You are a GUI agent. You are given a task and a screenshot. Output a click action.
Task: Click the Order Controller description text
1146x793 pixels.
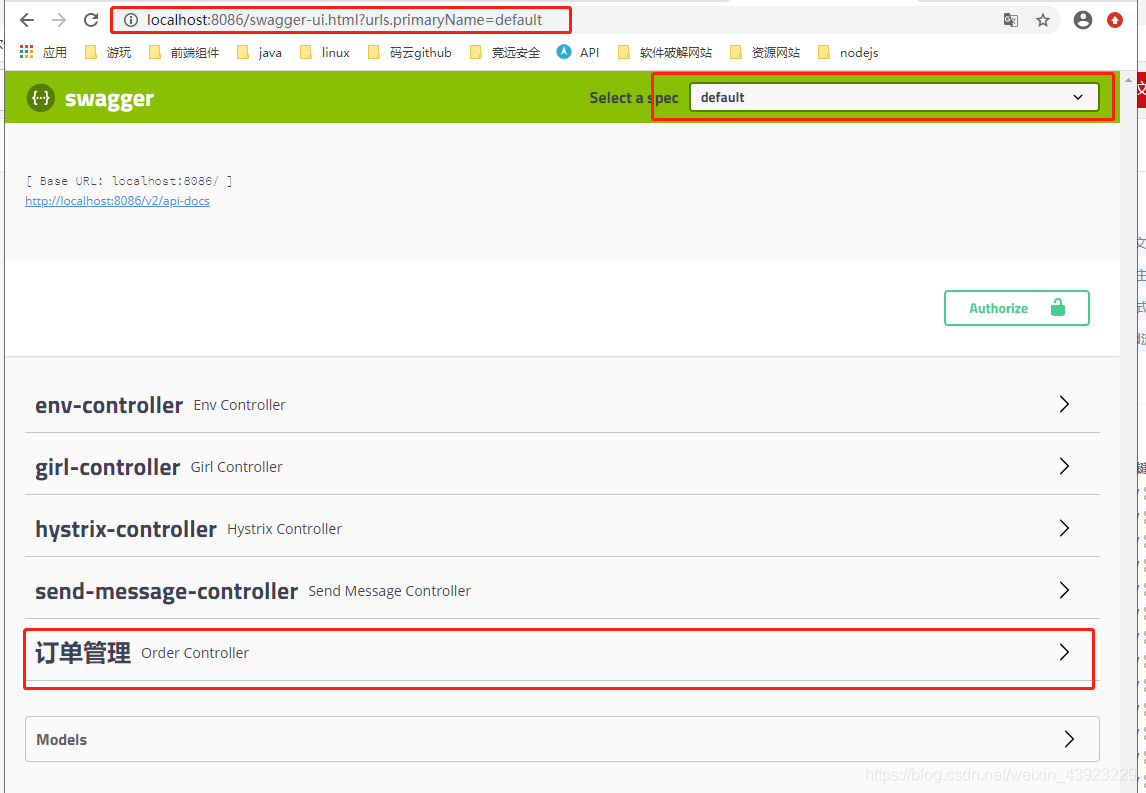click(195, 653)
